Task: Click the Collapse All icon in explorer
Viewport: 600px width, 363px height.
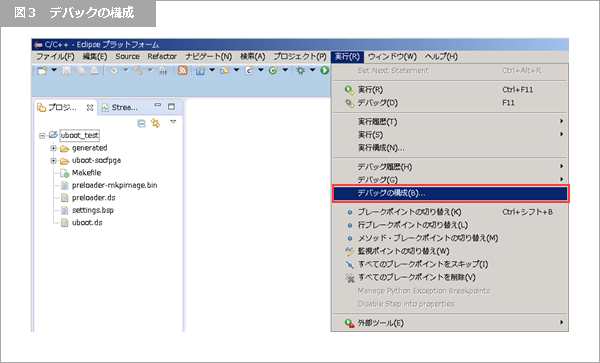Action: (142, 123)
